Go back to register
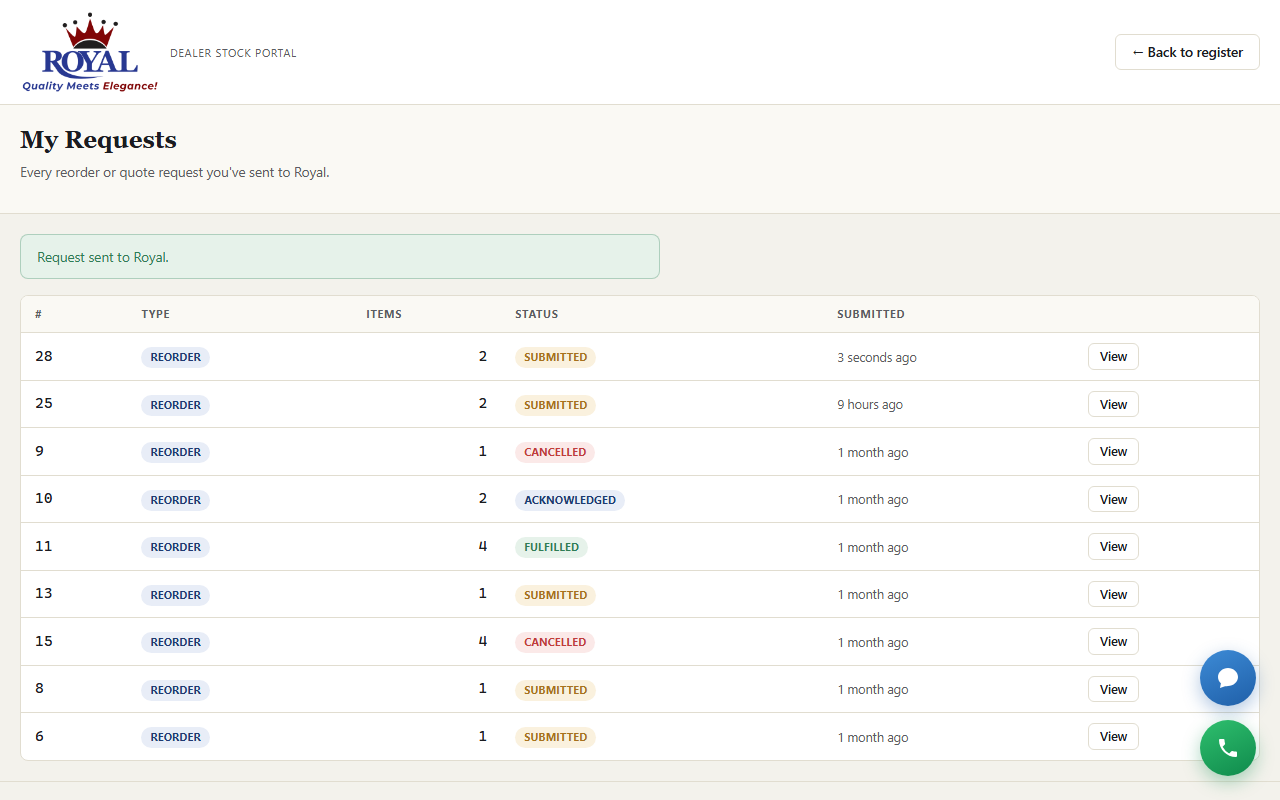 point(1187,52)
